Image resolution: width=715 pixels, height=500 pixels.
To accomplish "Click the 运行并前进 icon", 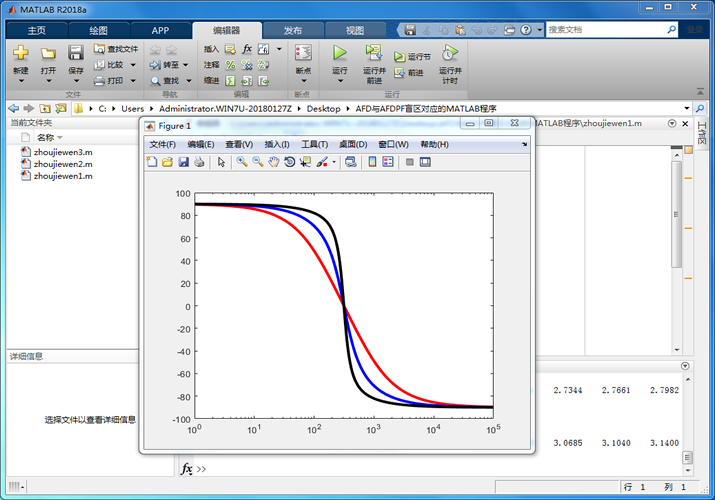I will (x=374, y=53).
